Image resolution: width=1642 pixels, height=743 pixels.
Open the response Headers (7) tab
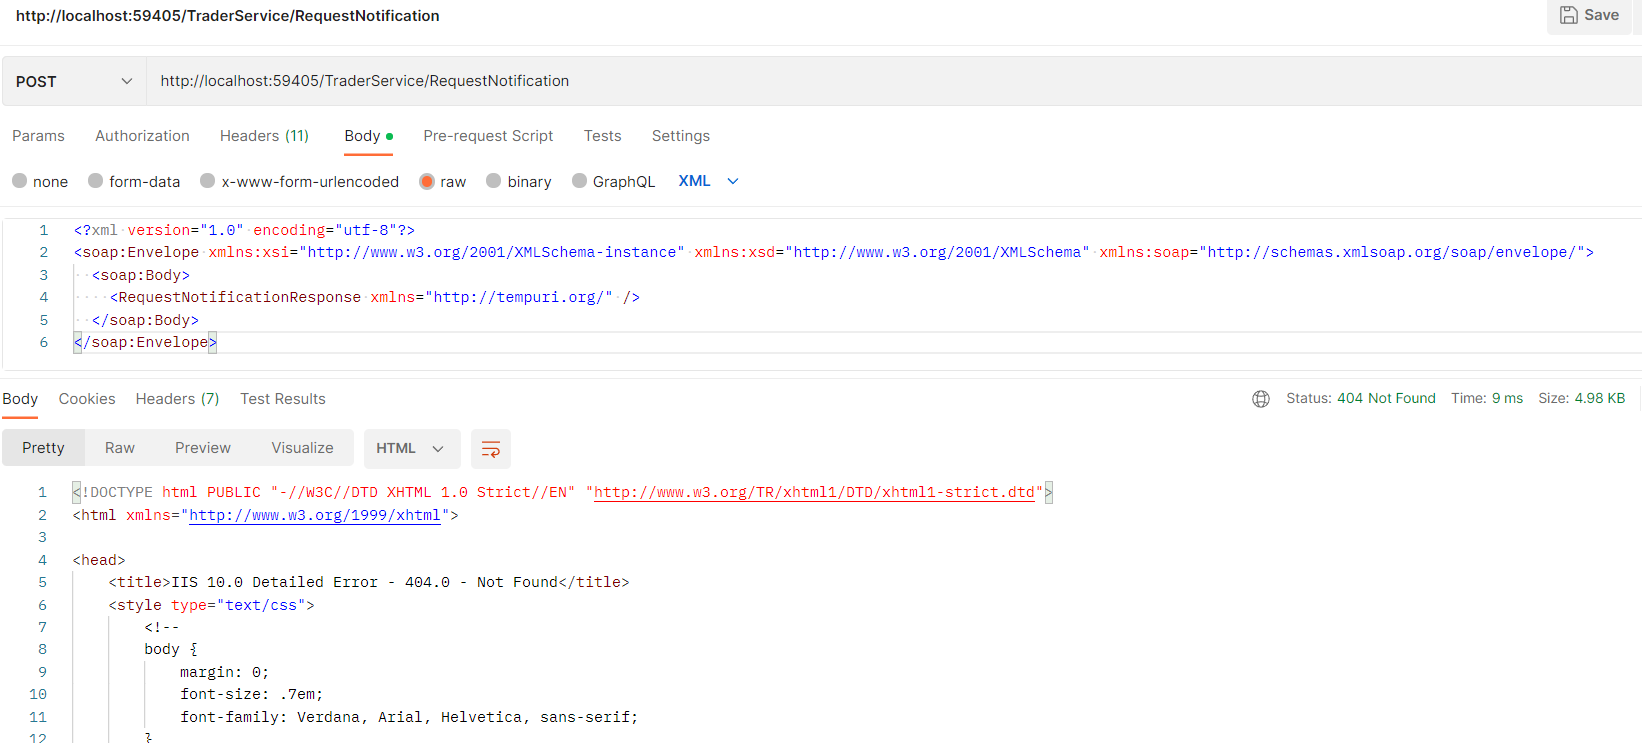177,399
